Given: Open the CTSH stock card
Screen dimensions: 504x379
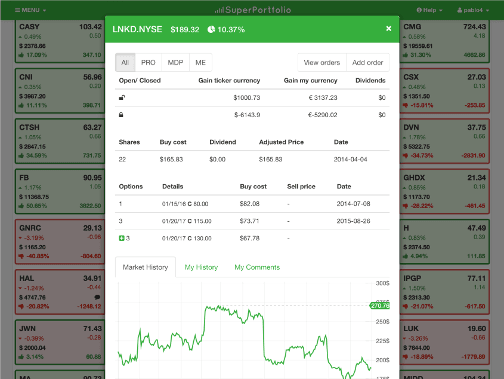Looking at the screenshot, I should pyautogui.click(x=60, y=141).
